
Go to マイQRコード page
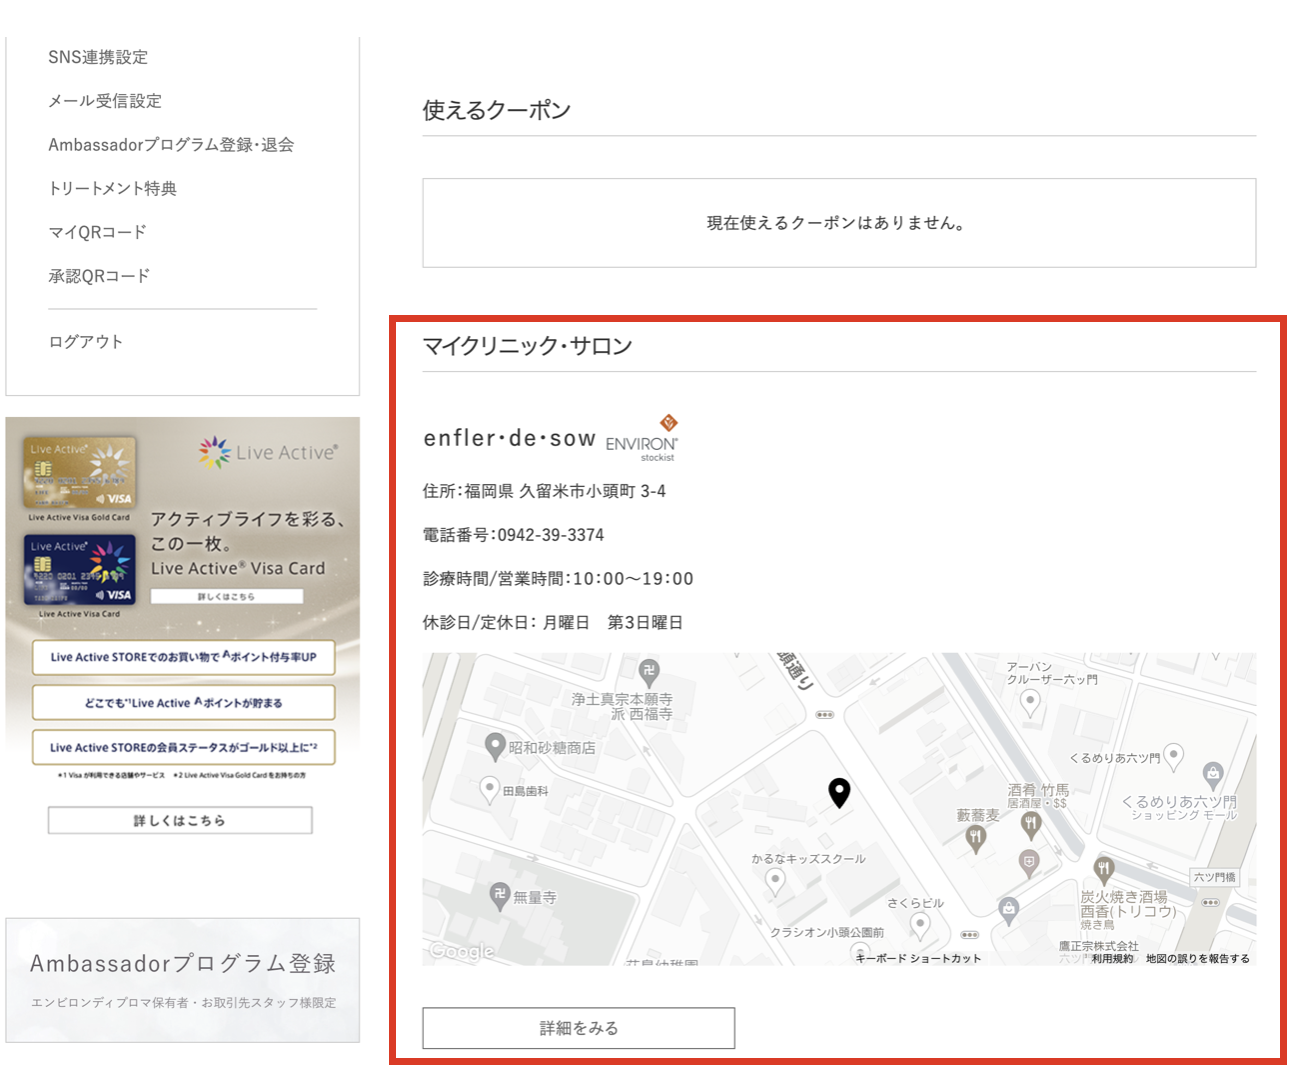tap(97, 232)
